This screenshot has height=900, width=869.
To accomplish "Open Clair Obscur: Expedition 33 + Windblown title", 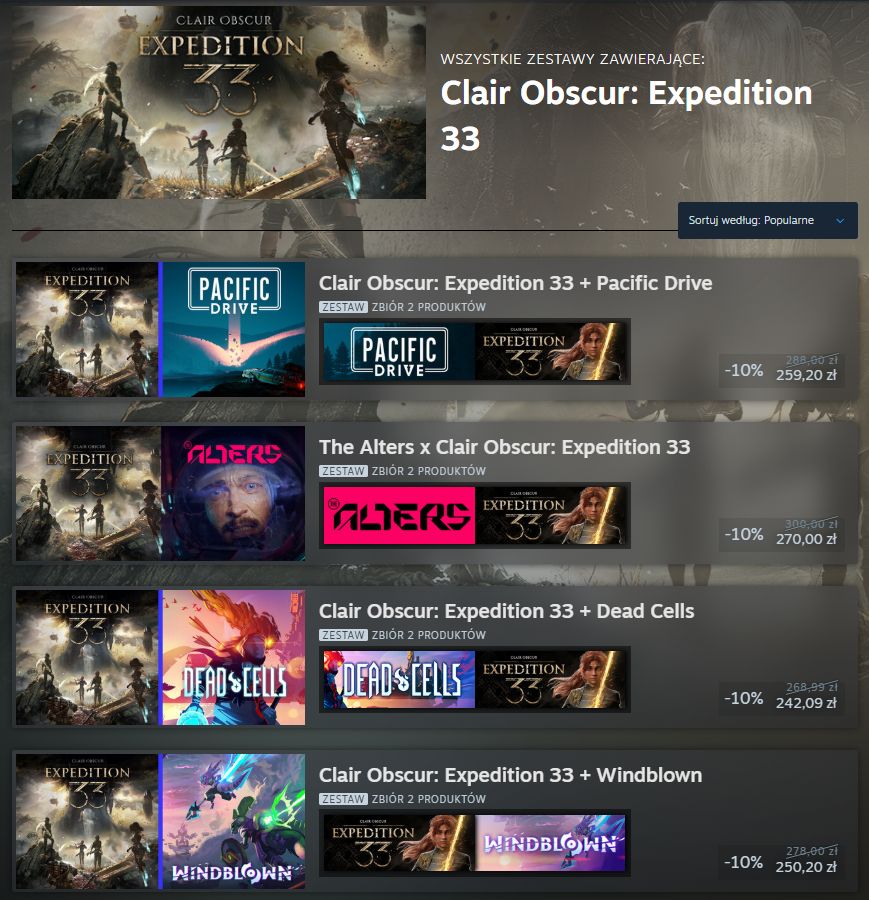I will point(510,775).
